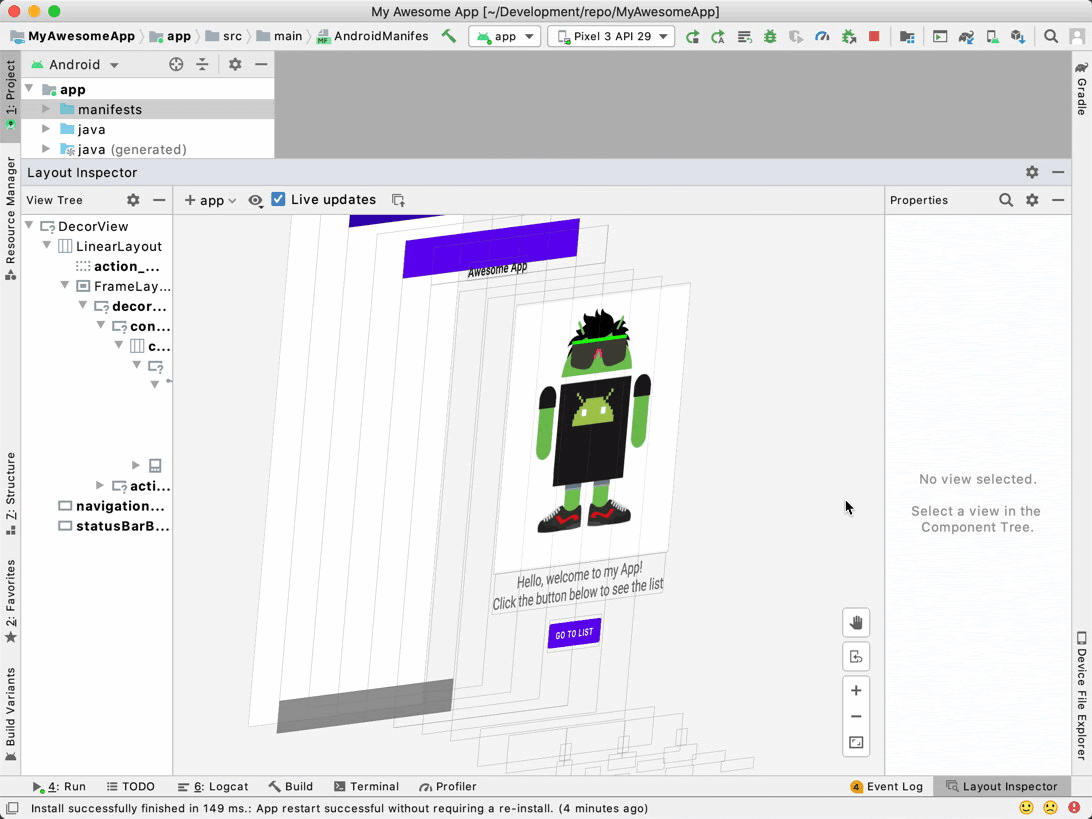Switch to the Terminal tab
Viewport: 1092px width, 819px height.
366,787
